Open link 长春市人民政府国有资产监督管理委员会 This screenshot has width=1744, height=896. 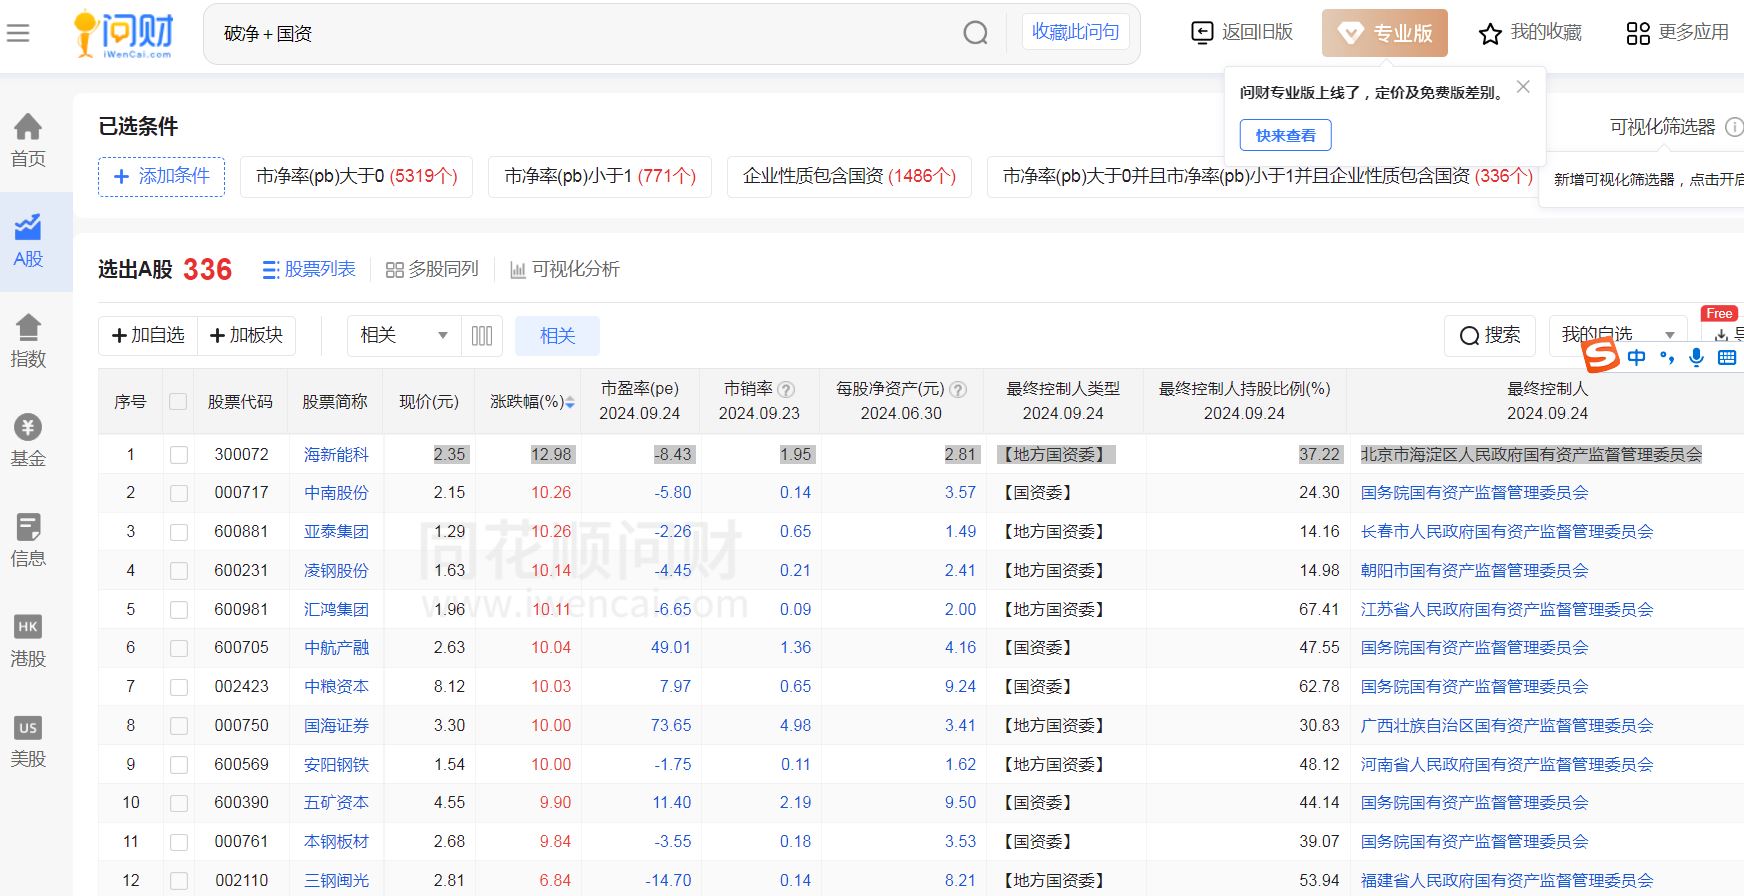coord(1507,532)
